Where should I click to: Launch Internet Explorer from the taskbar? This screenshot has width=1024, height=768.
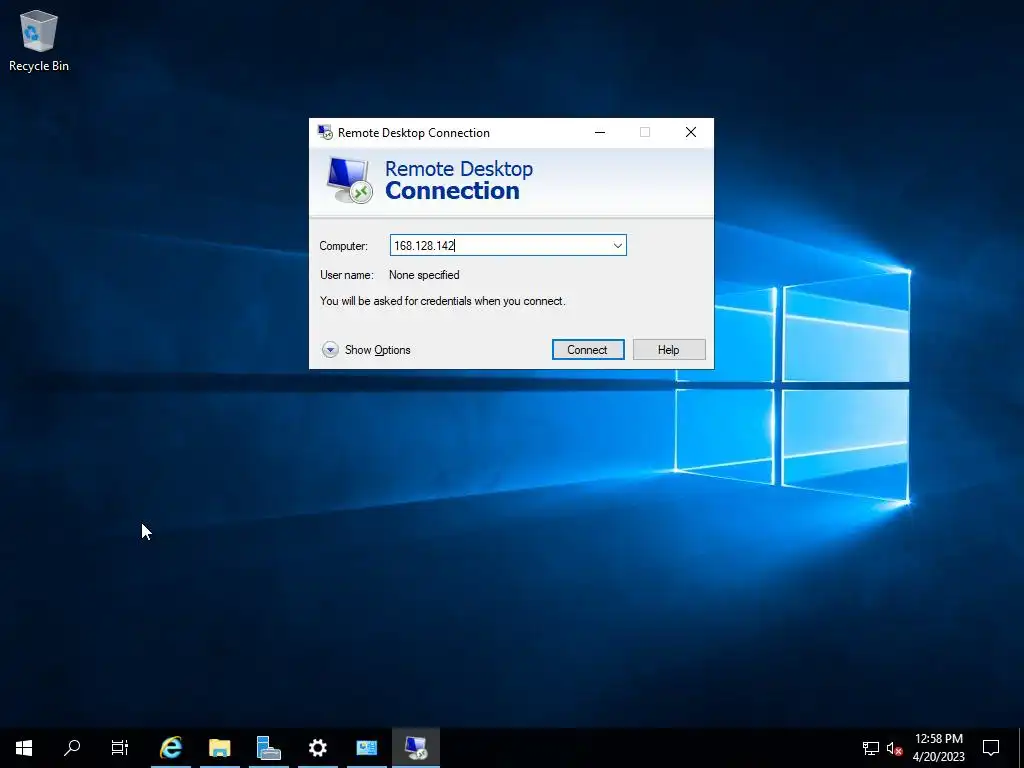pyautogui.click(x=171, y=748)
